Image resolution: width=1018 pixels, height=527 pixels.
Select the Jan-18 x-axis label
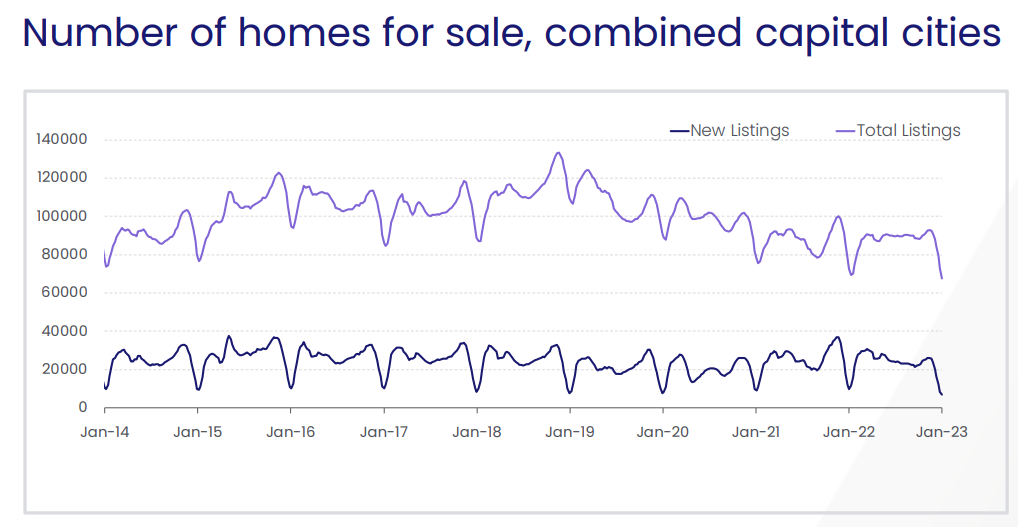pyautogui.click(x=477, y=432)
